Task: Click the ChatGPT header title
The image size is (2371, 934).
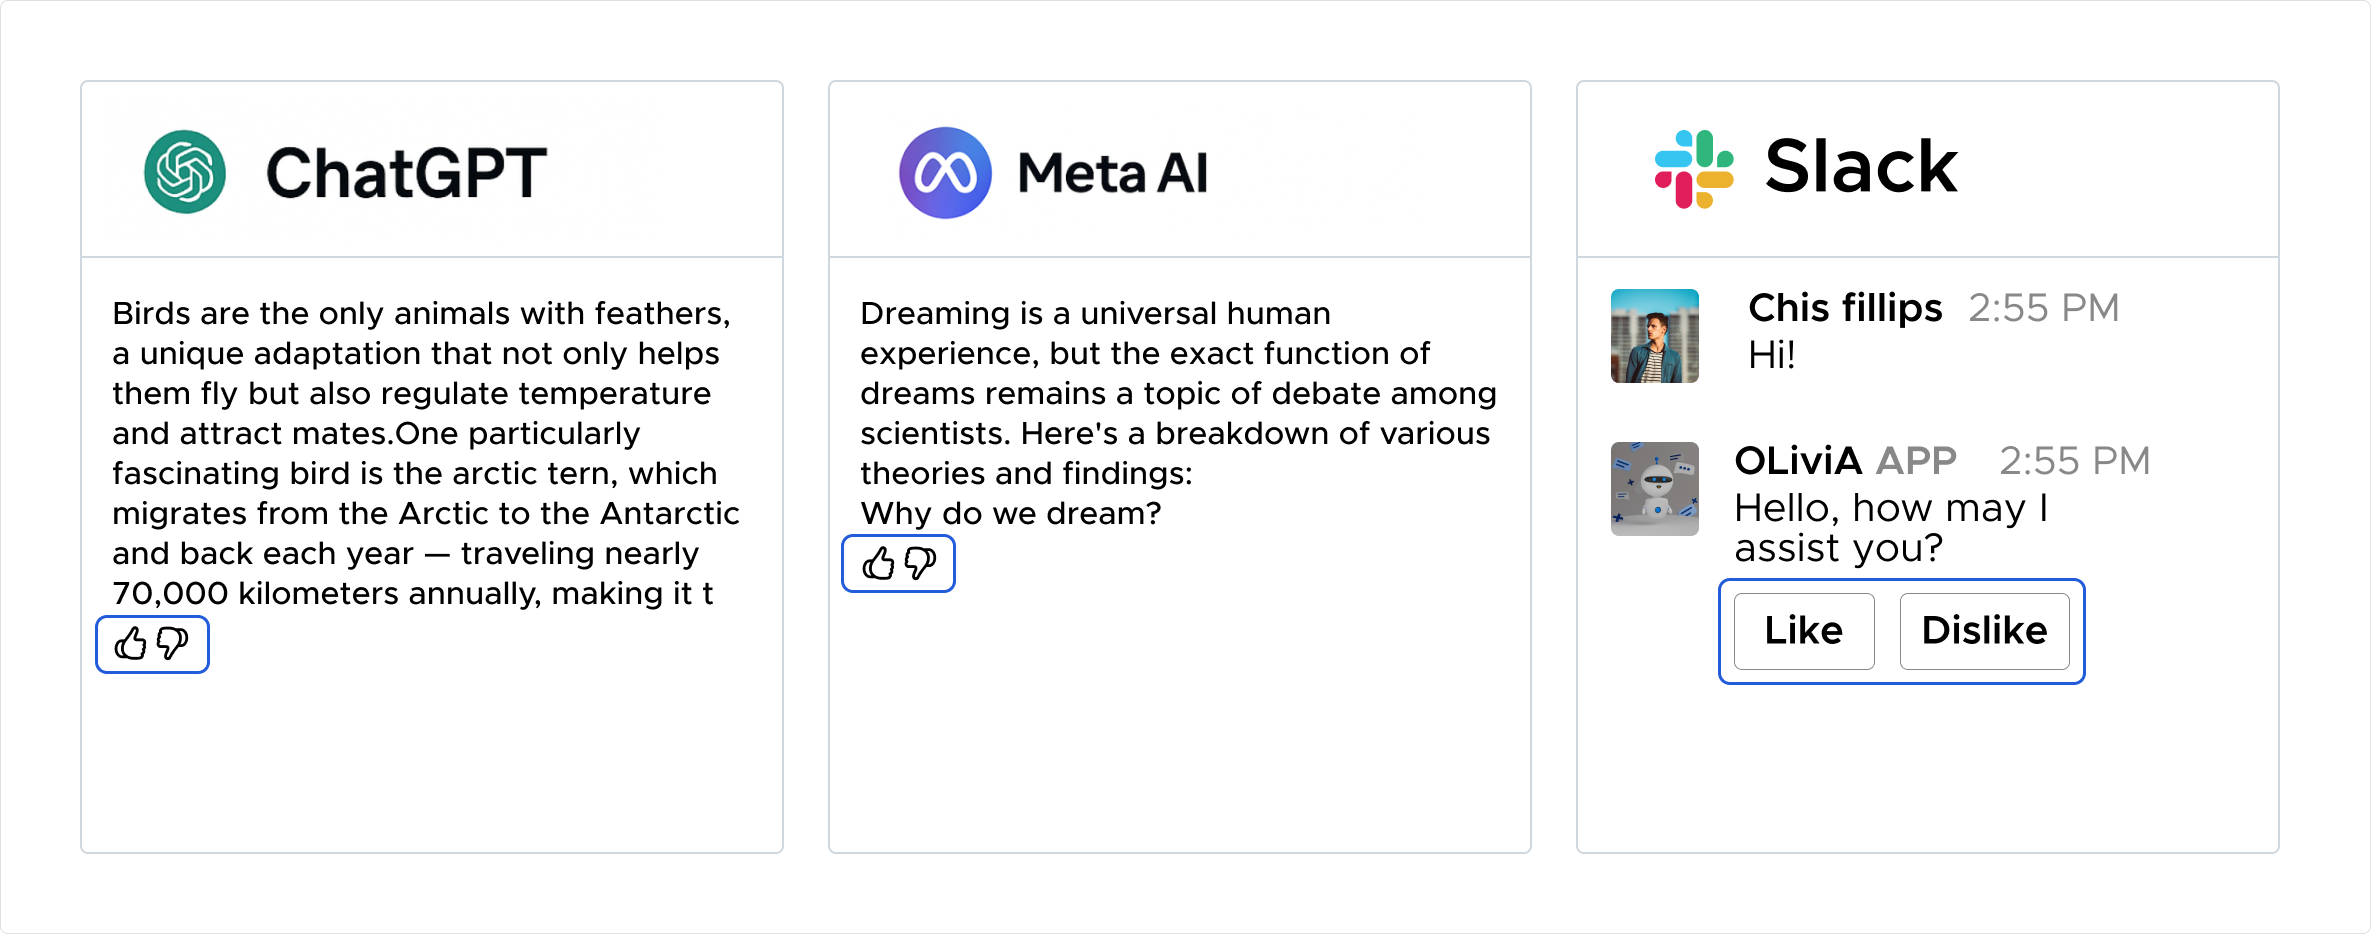Action: click(x=406, y=173)
